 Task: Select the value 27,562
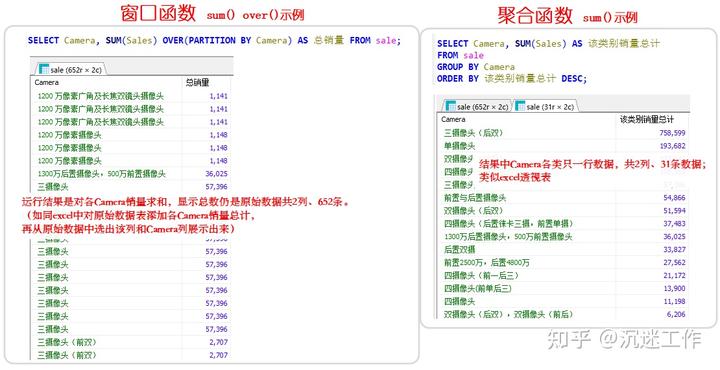pos(674,263)
